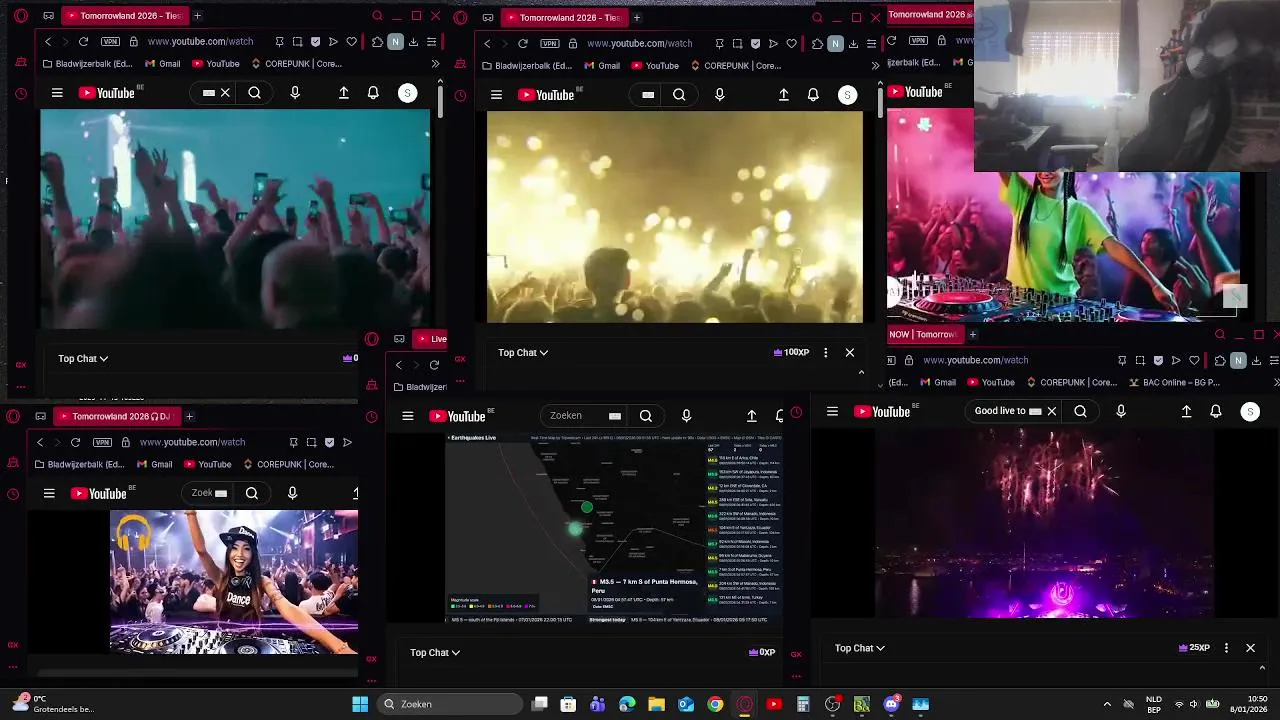This screenshot has width=1280, height=720.
Task: Expand the Top Chat dropdown beside 0XP
Action: coord(435,652)
